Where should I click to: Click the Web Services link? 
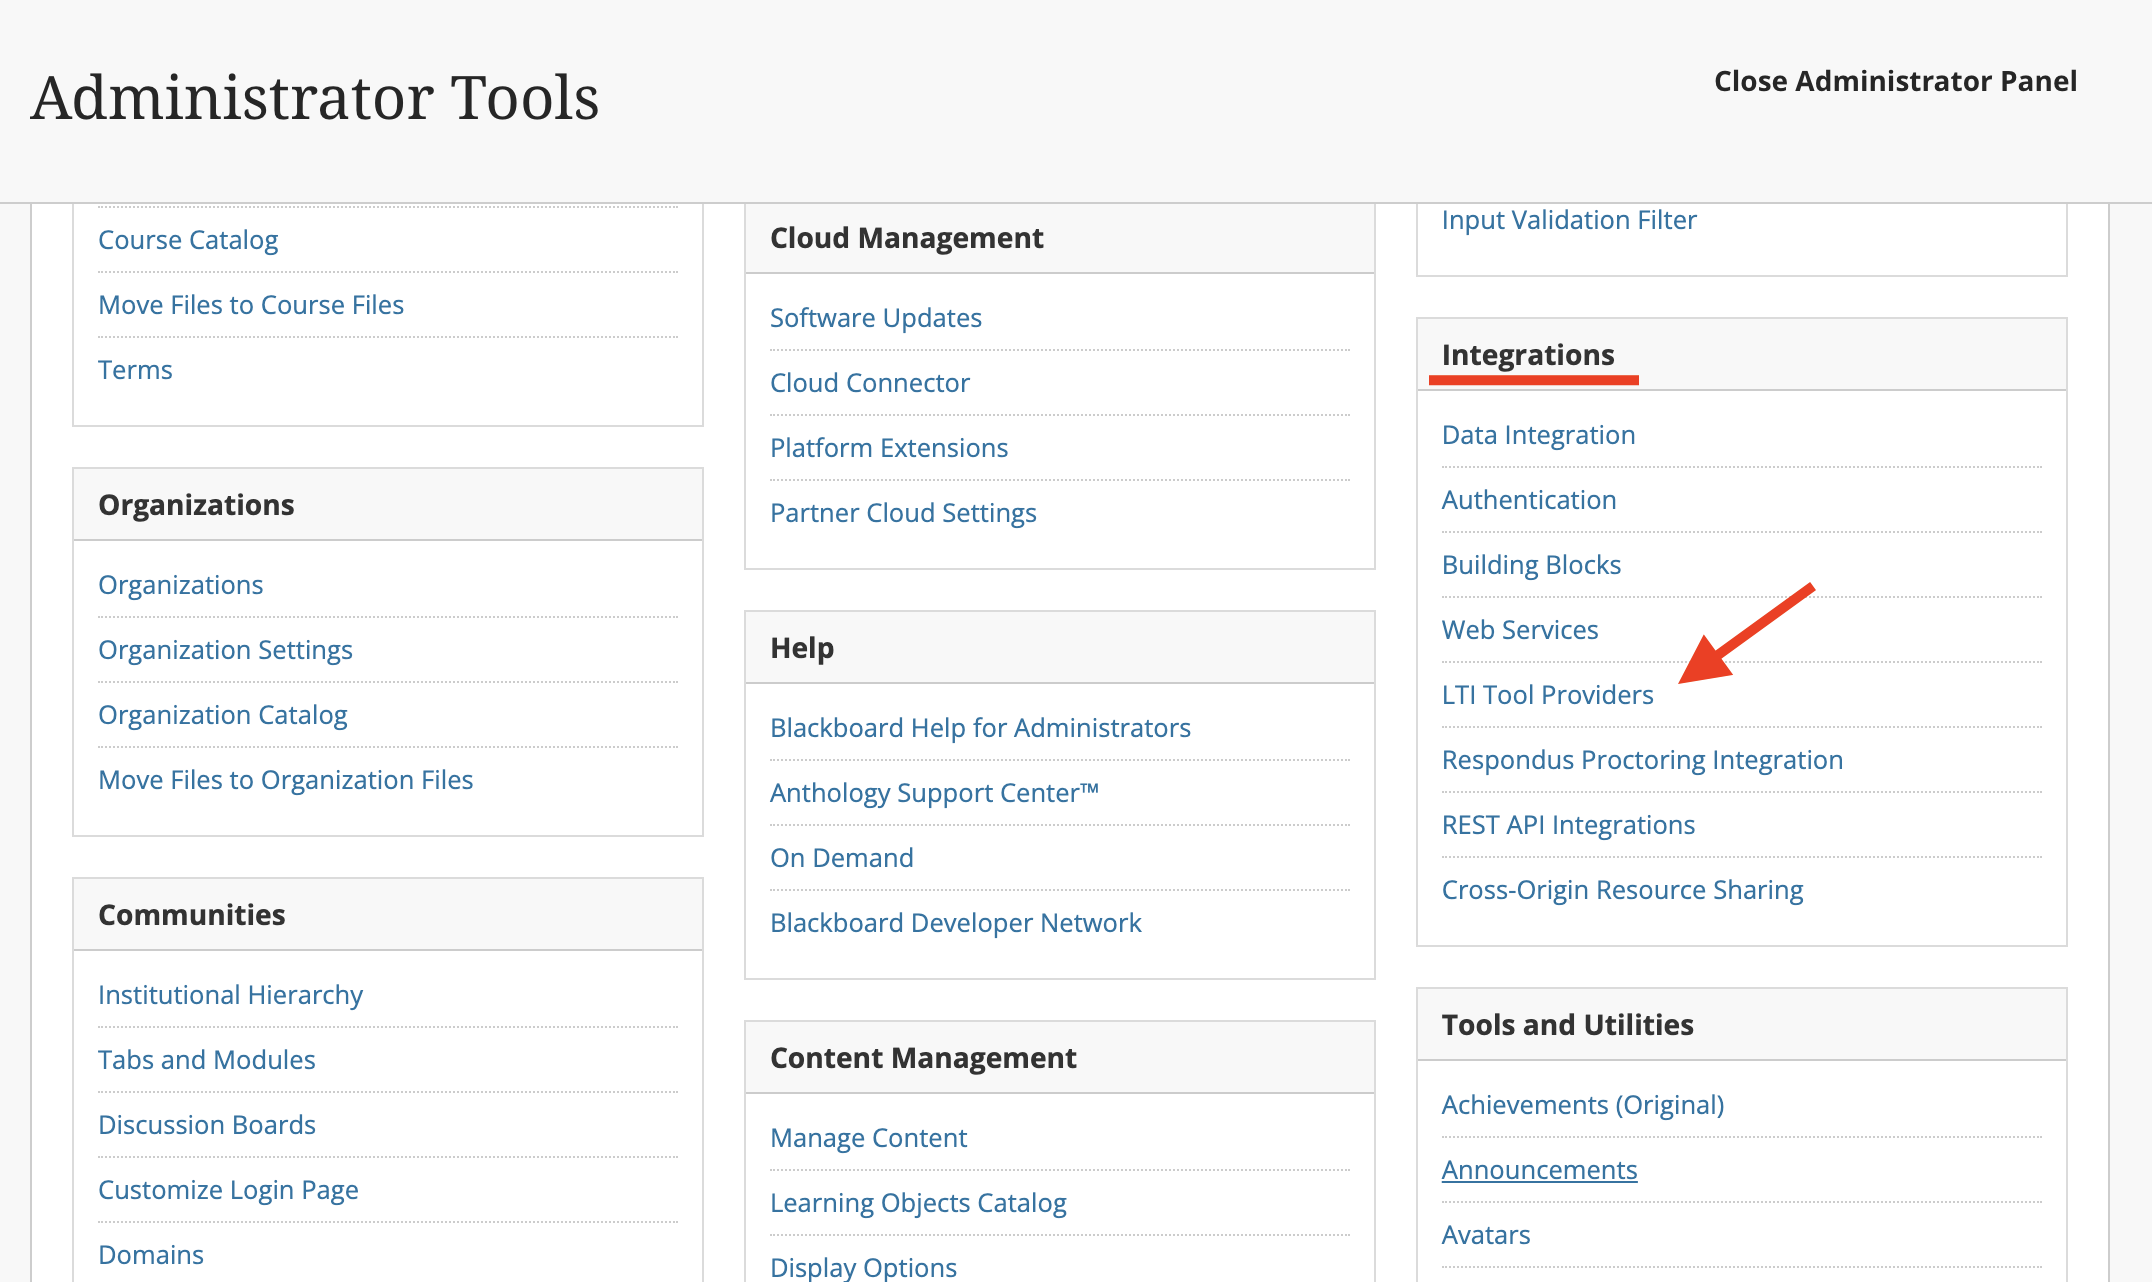[x=1519, y=630]
